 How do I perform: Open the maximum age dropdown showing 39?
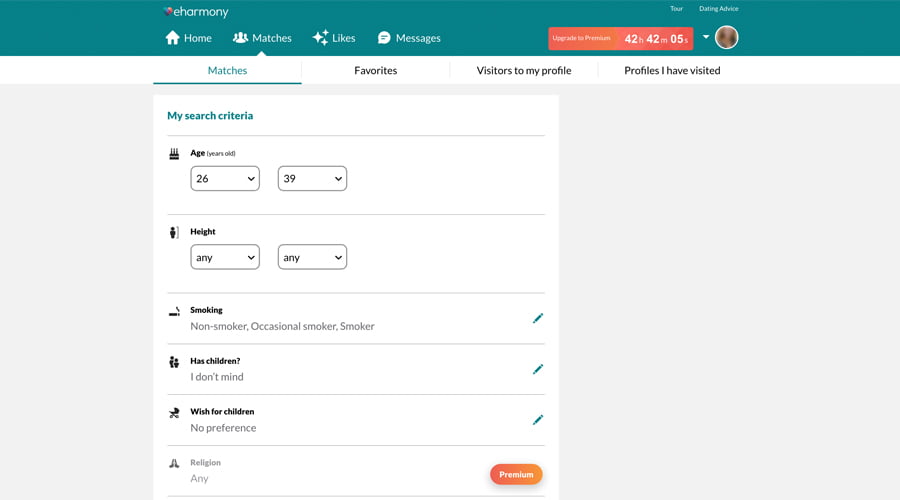(x=312, y=178)
